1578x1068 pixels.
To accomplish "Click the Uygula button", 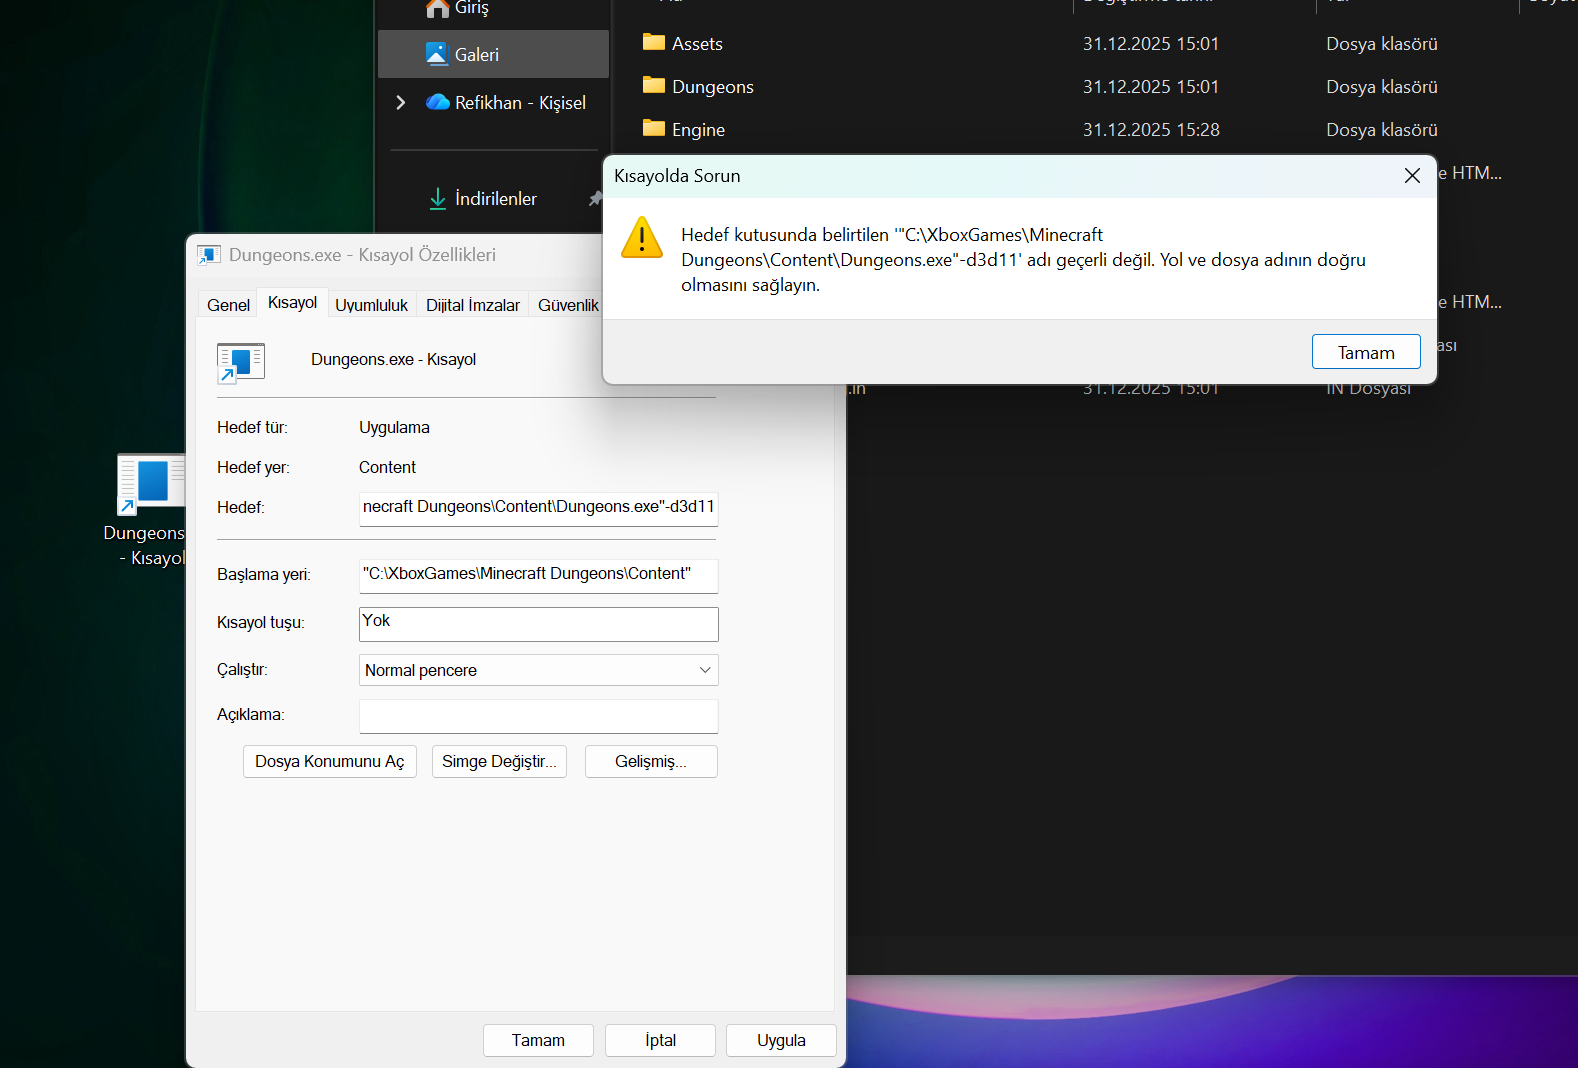I will click(781, 1040).
